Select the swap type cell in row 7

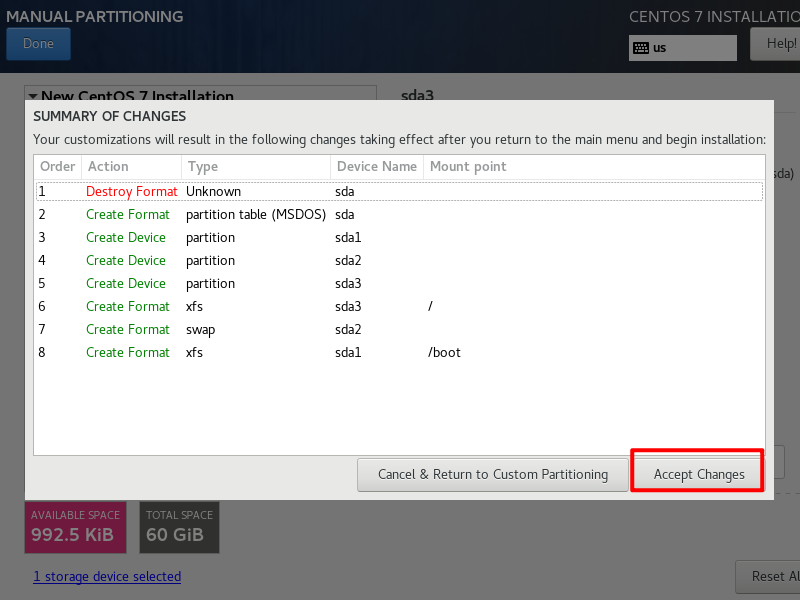coord(201,330)
